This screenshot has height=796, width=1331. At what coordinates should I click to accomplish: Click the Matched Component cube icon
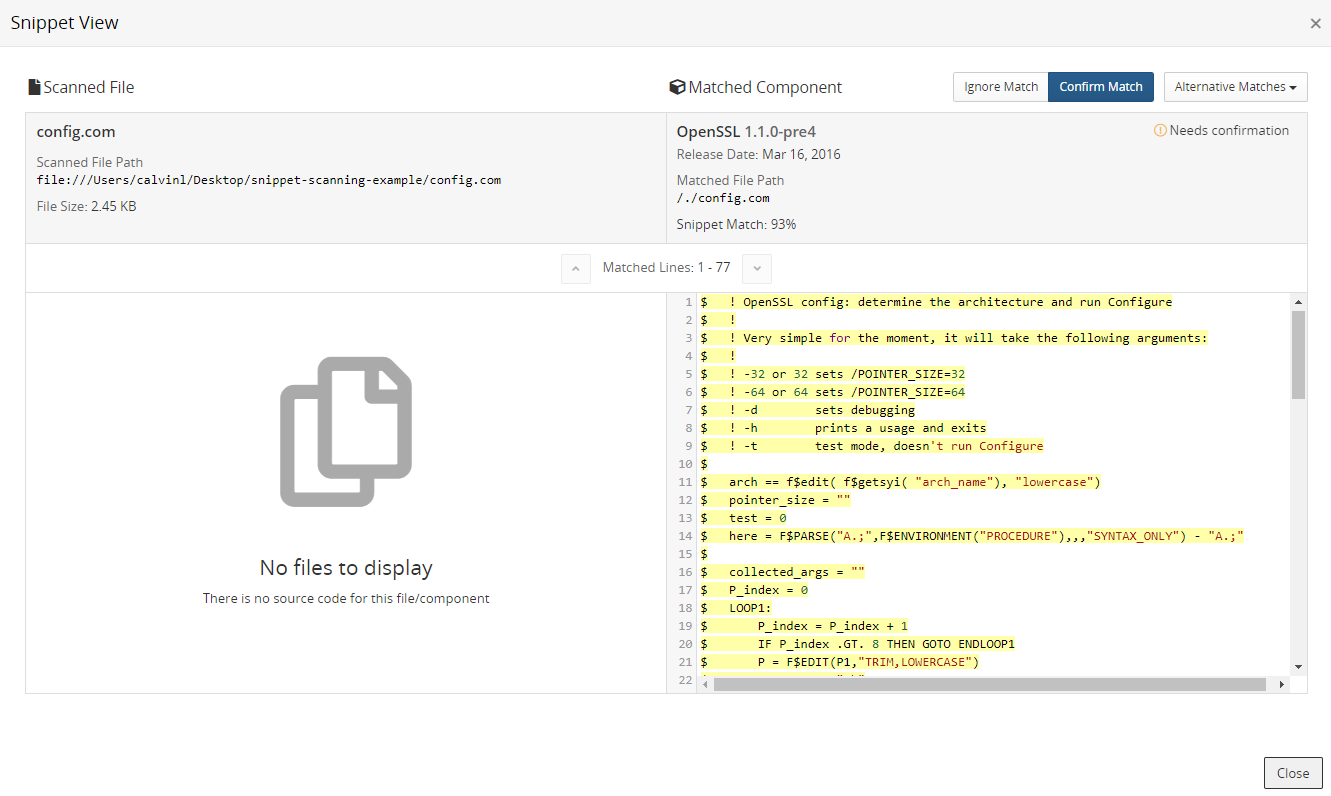point(677,87)
